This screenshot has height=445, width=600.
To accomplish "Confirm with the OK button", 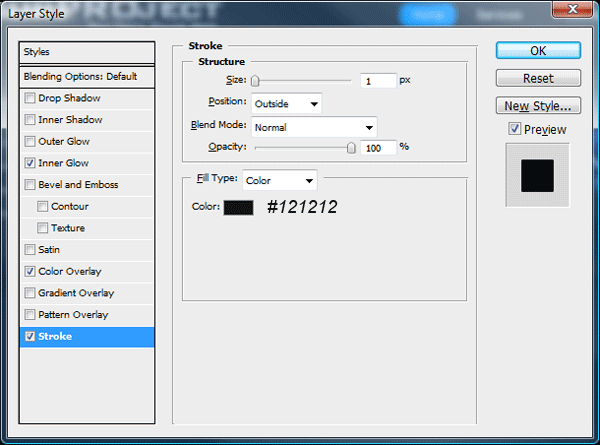I will tap(538, 51).
